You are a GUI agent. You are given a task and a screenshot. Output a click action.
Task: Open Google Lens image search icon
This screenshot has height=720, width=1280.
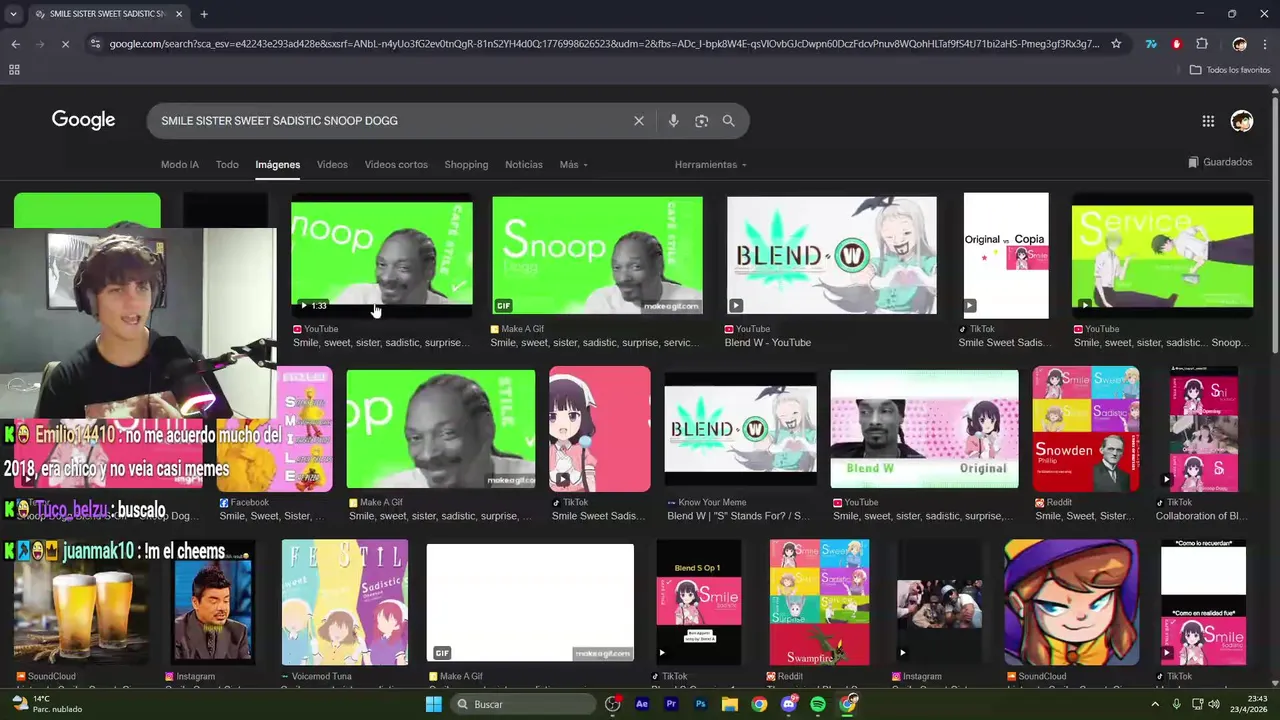click(702, 121)
